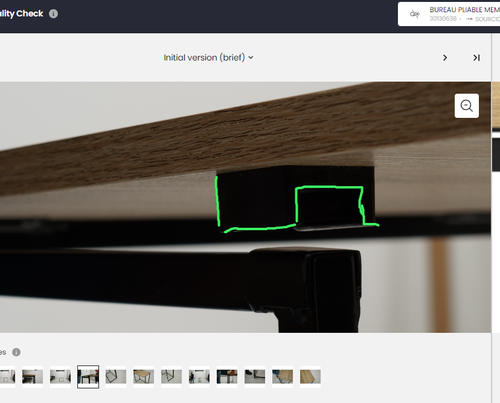Click the main annotated bracket photo

click(245, 207)
